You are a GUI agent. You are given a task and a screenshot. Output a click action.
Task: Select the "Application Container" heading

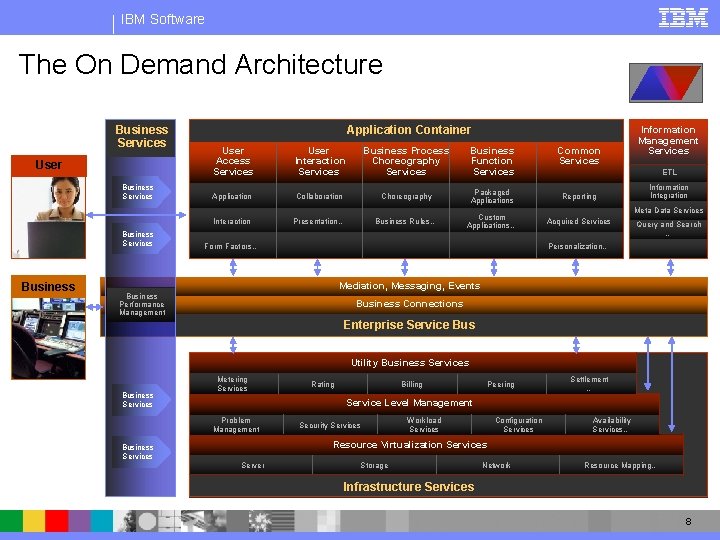[x=408, y=130]
